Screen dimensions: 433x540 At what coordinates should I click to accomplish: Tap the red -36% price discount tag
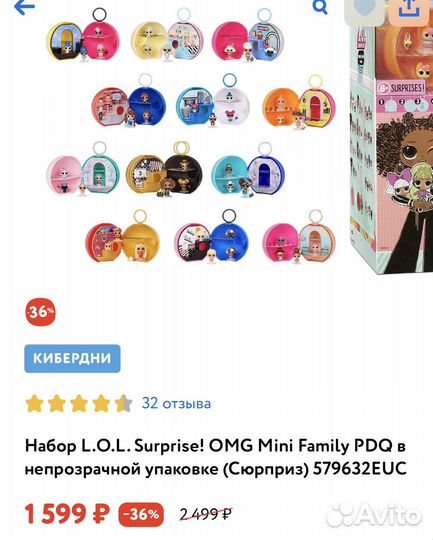pos(141,515)
